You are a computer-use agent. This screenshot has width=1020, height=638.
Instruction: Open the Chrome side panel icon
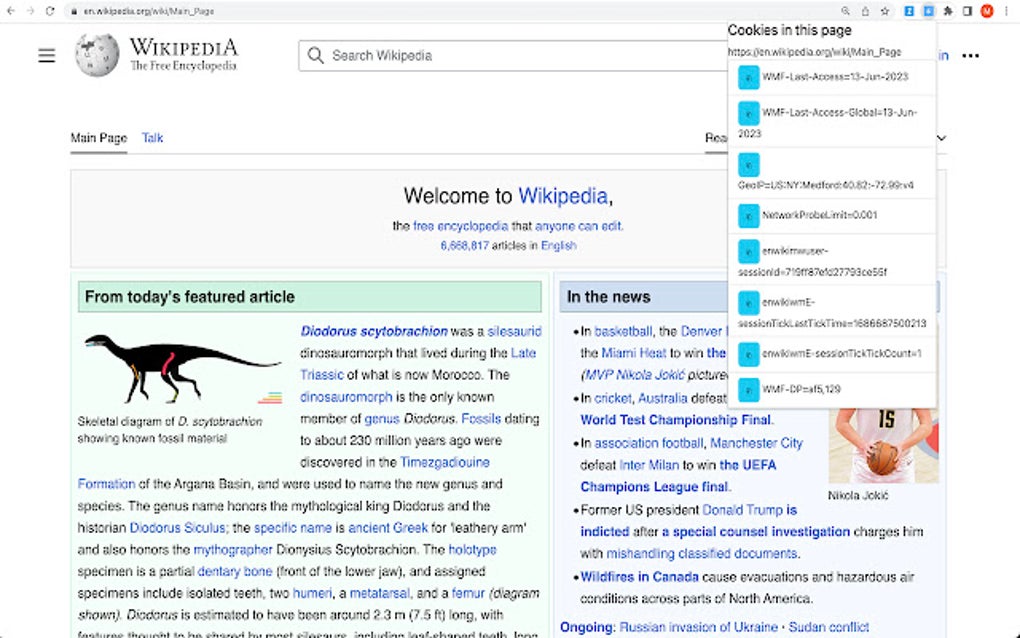click(x=967, y=11)
